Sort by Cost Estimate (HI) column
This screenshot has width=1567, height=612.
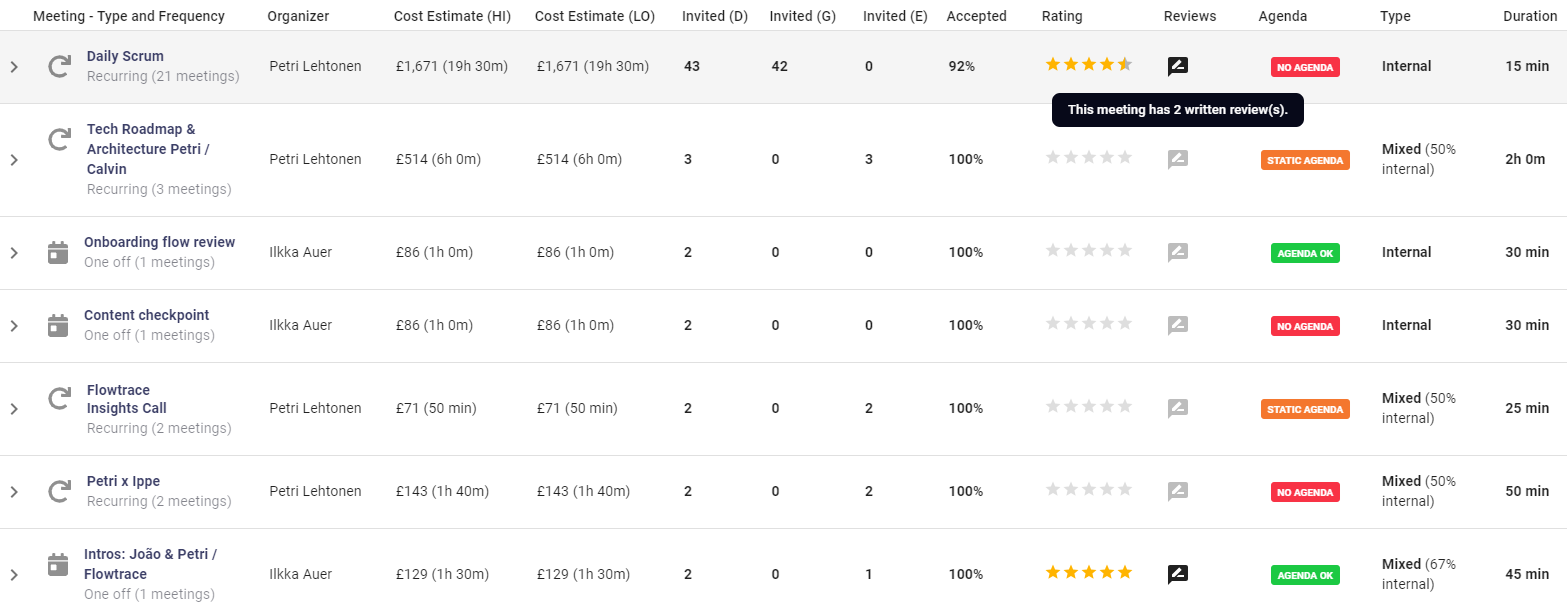(x=452, y=16)
